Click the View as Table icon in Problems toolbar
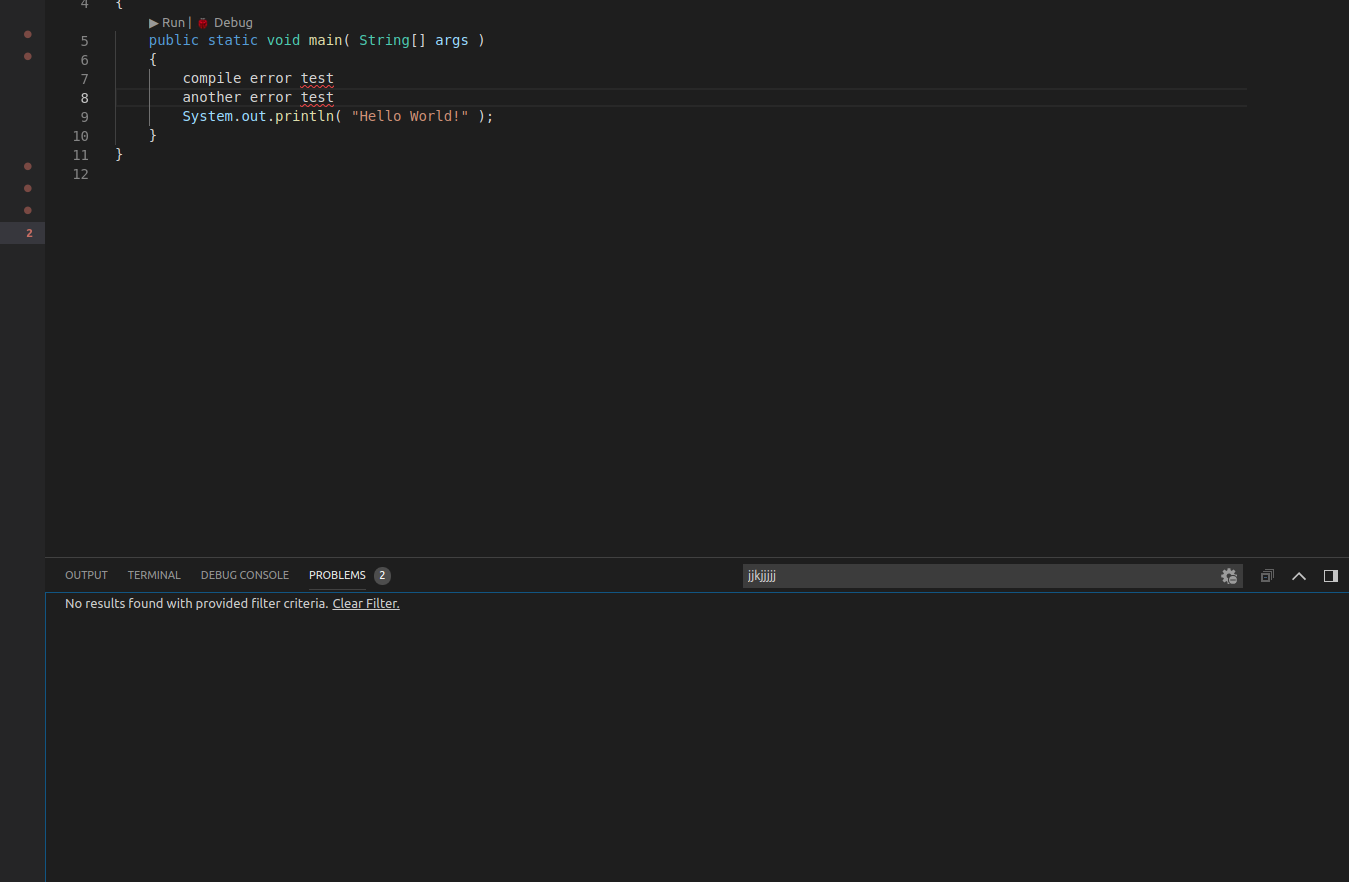This screenshot has width=1349, height=882. pyautogui.click(x=1266, y=575)
